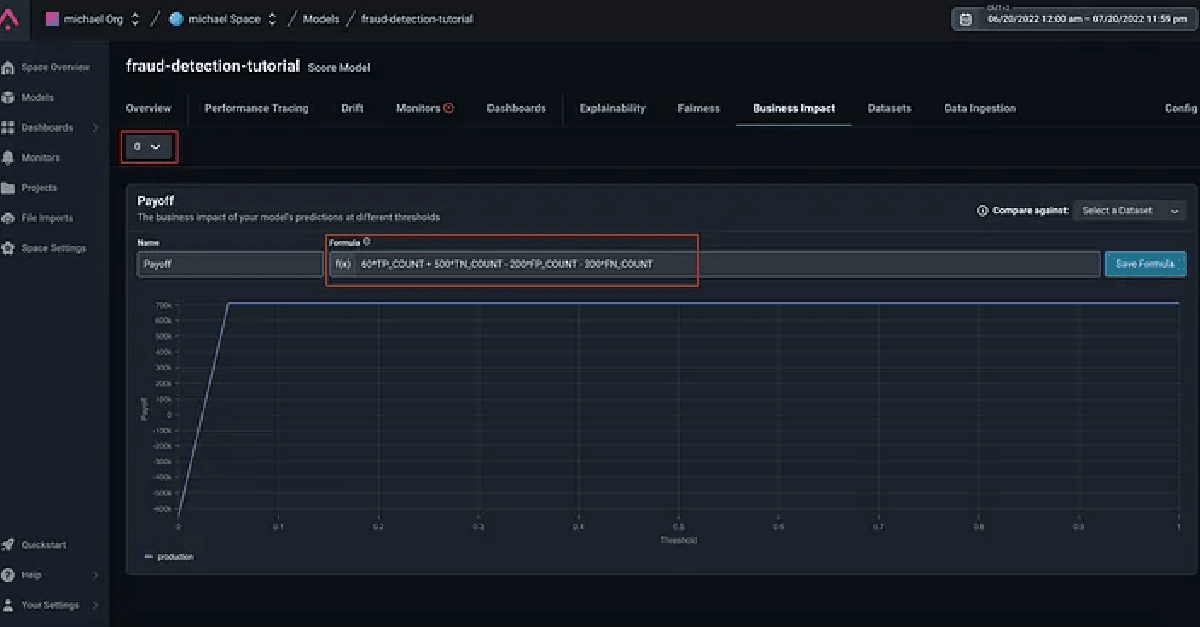Screen dimensions: 1200x627
Task: Click the Arize logo icon
Action: [x=9, y=19]
